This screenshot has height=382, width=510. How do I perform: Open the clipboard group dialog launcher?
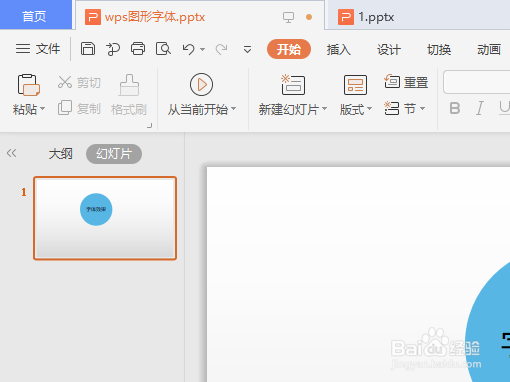click(x=150, y=125)
